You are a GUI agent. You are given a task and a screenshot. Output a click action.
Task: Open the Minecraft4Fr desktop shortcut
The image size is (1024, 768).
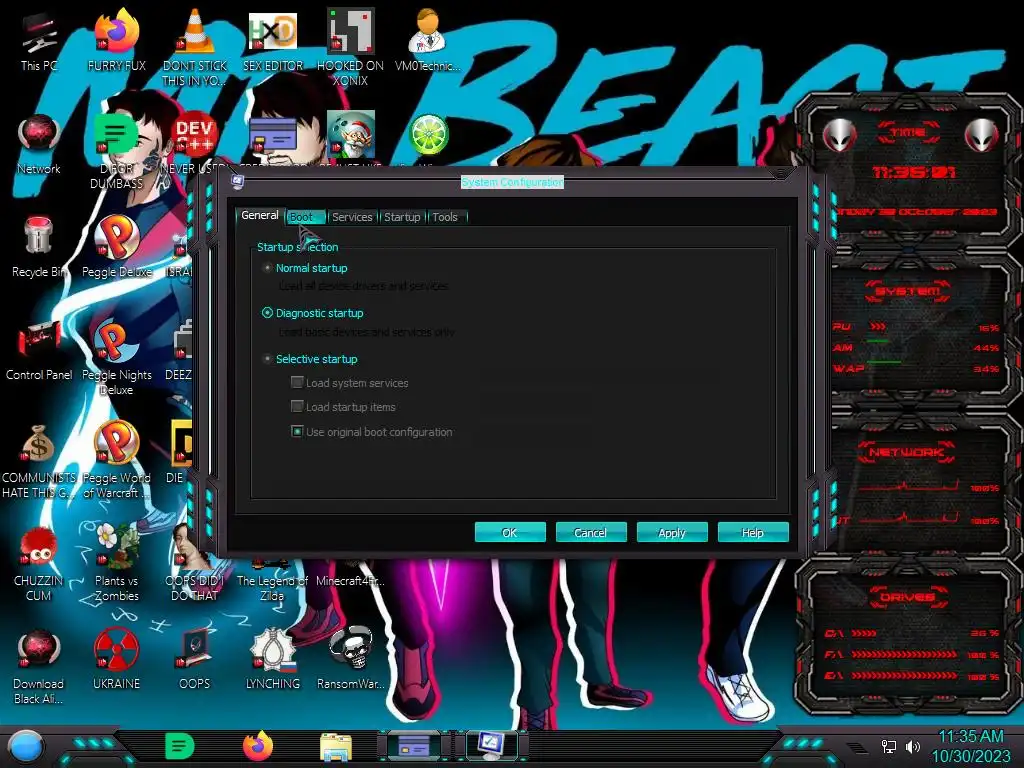coord(350,580)
